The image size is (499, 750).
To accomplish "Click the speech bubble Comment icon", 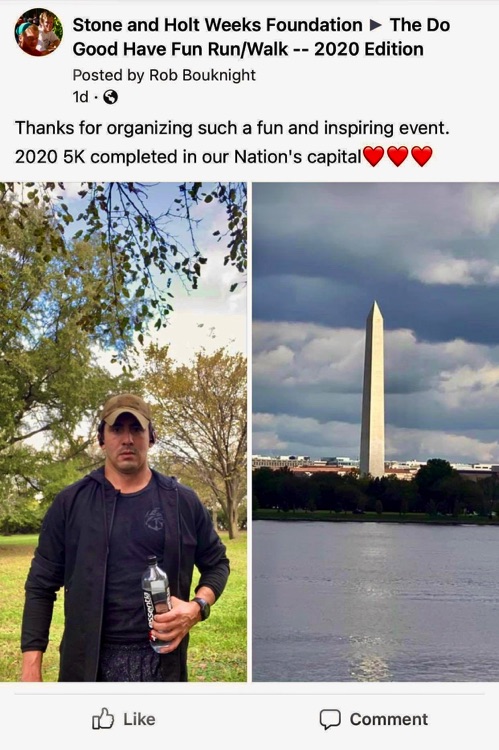I will pos(330,719).
